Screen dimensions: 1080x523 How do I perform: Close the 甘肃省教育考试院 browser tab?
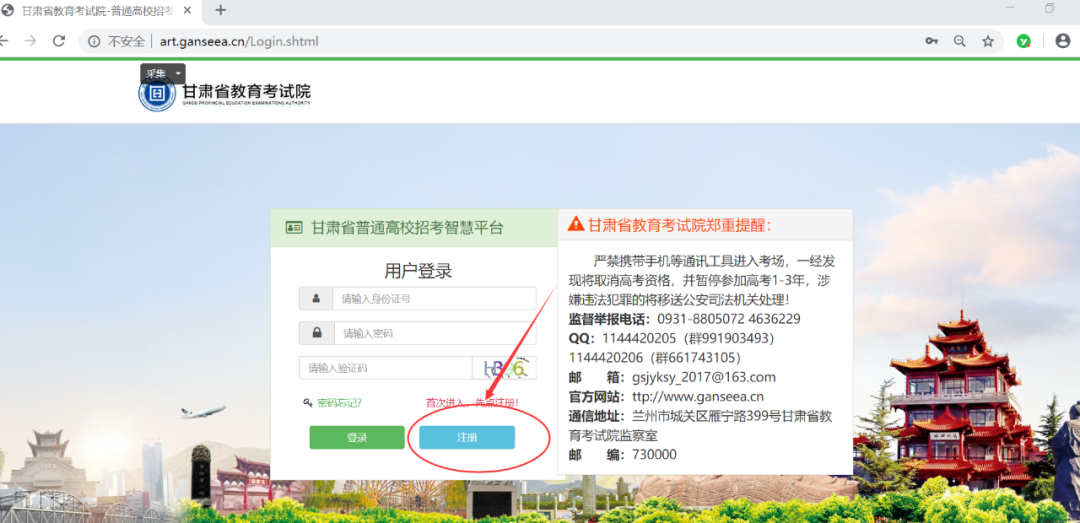187,10
